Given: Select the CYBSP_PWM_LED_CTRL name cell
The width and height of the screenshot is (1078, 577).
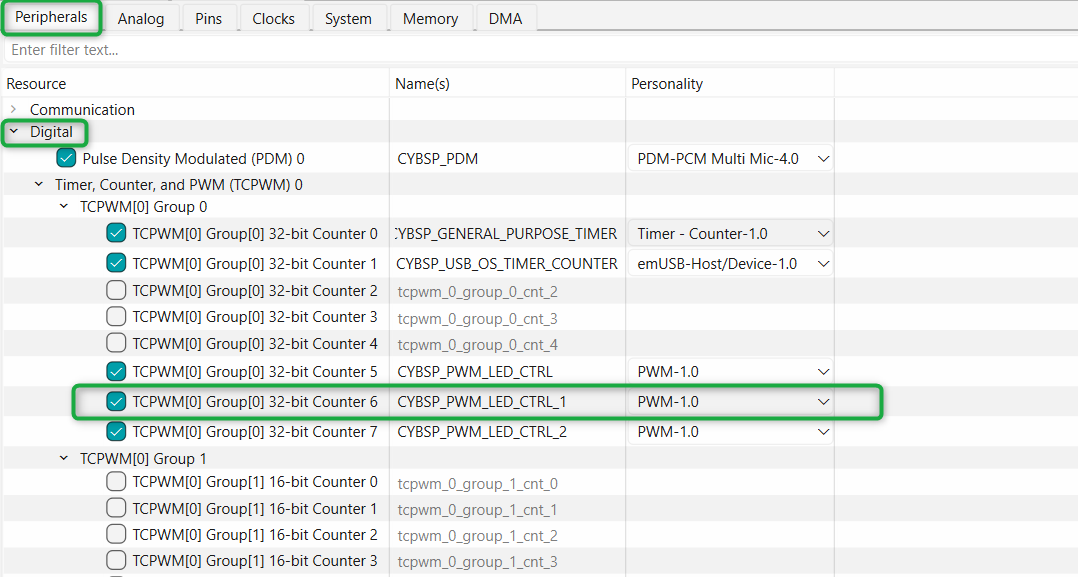Looking at the screenshot, I should [475, 372].
